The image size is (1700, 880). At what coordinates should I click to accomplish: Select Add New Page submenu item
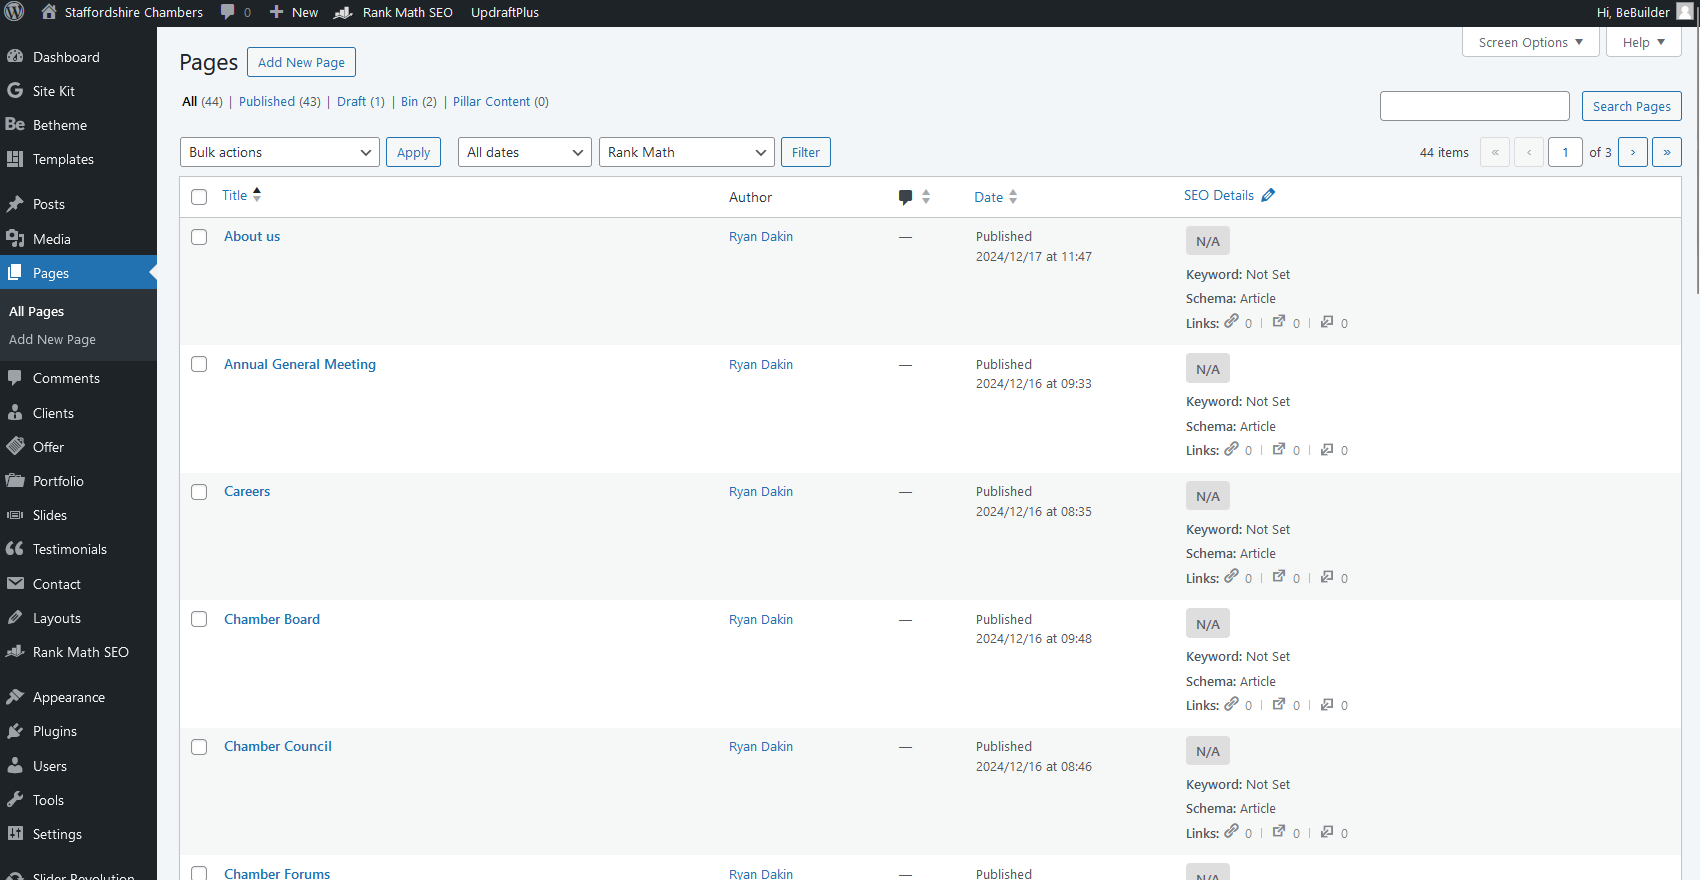[52, 340]
